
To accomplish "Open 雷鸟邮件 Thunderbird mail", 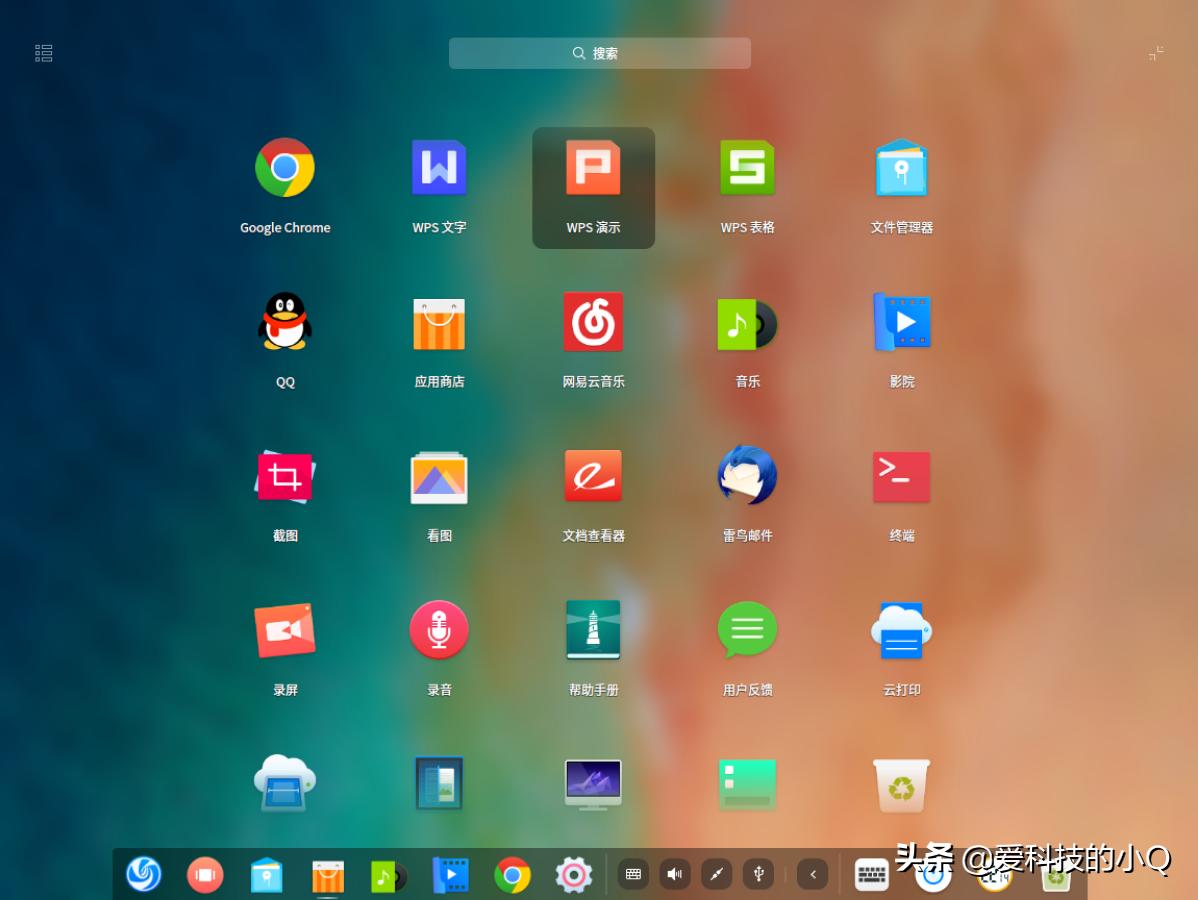I will click(747, 476).
